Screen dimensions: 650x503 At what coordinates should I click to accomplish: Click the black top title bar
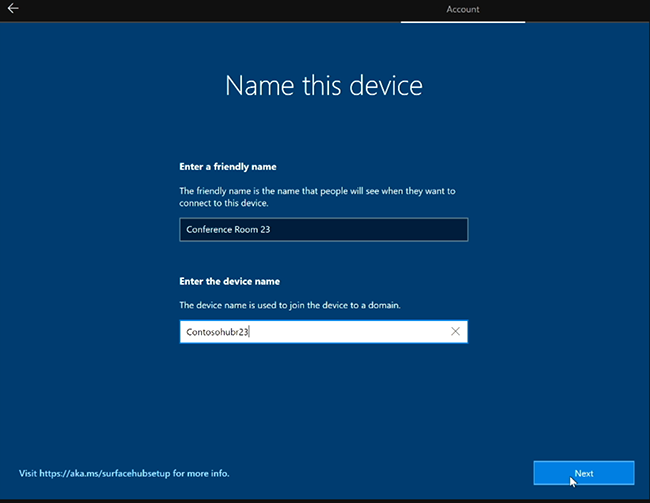[x=207, y=10]
